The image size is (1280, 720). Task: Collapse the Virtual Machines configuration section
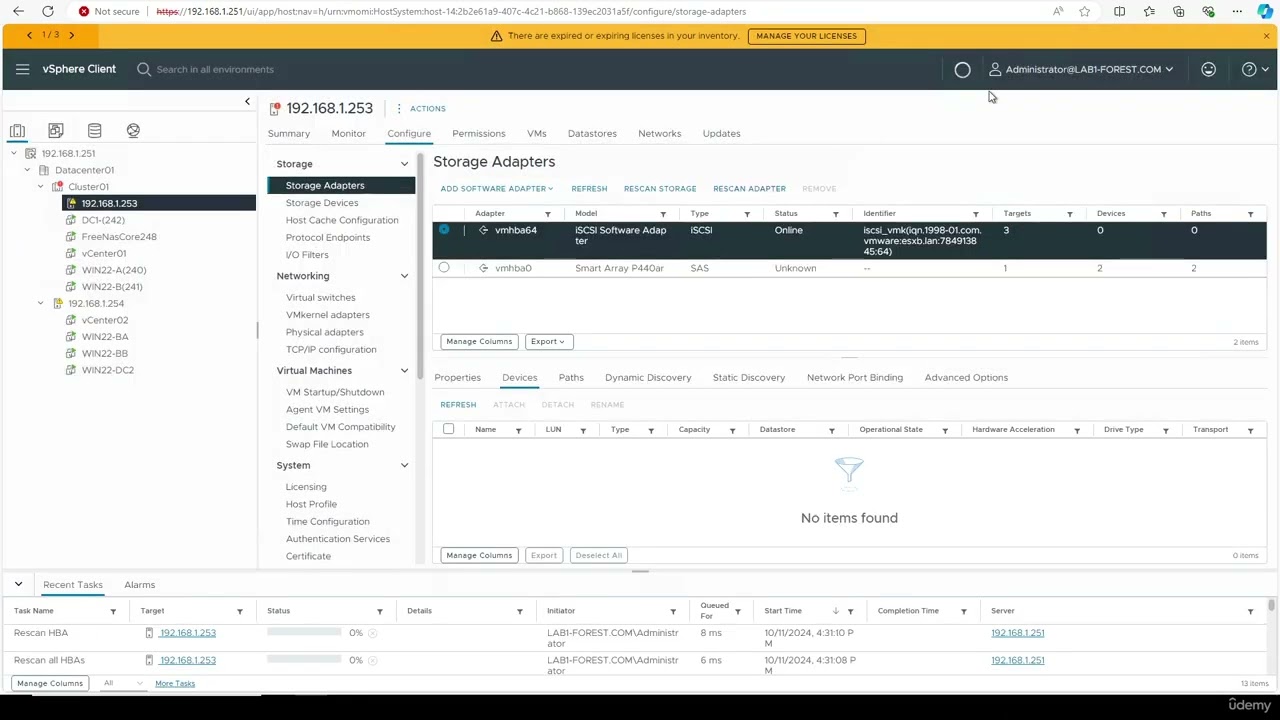point(404,371)
